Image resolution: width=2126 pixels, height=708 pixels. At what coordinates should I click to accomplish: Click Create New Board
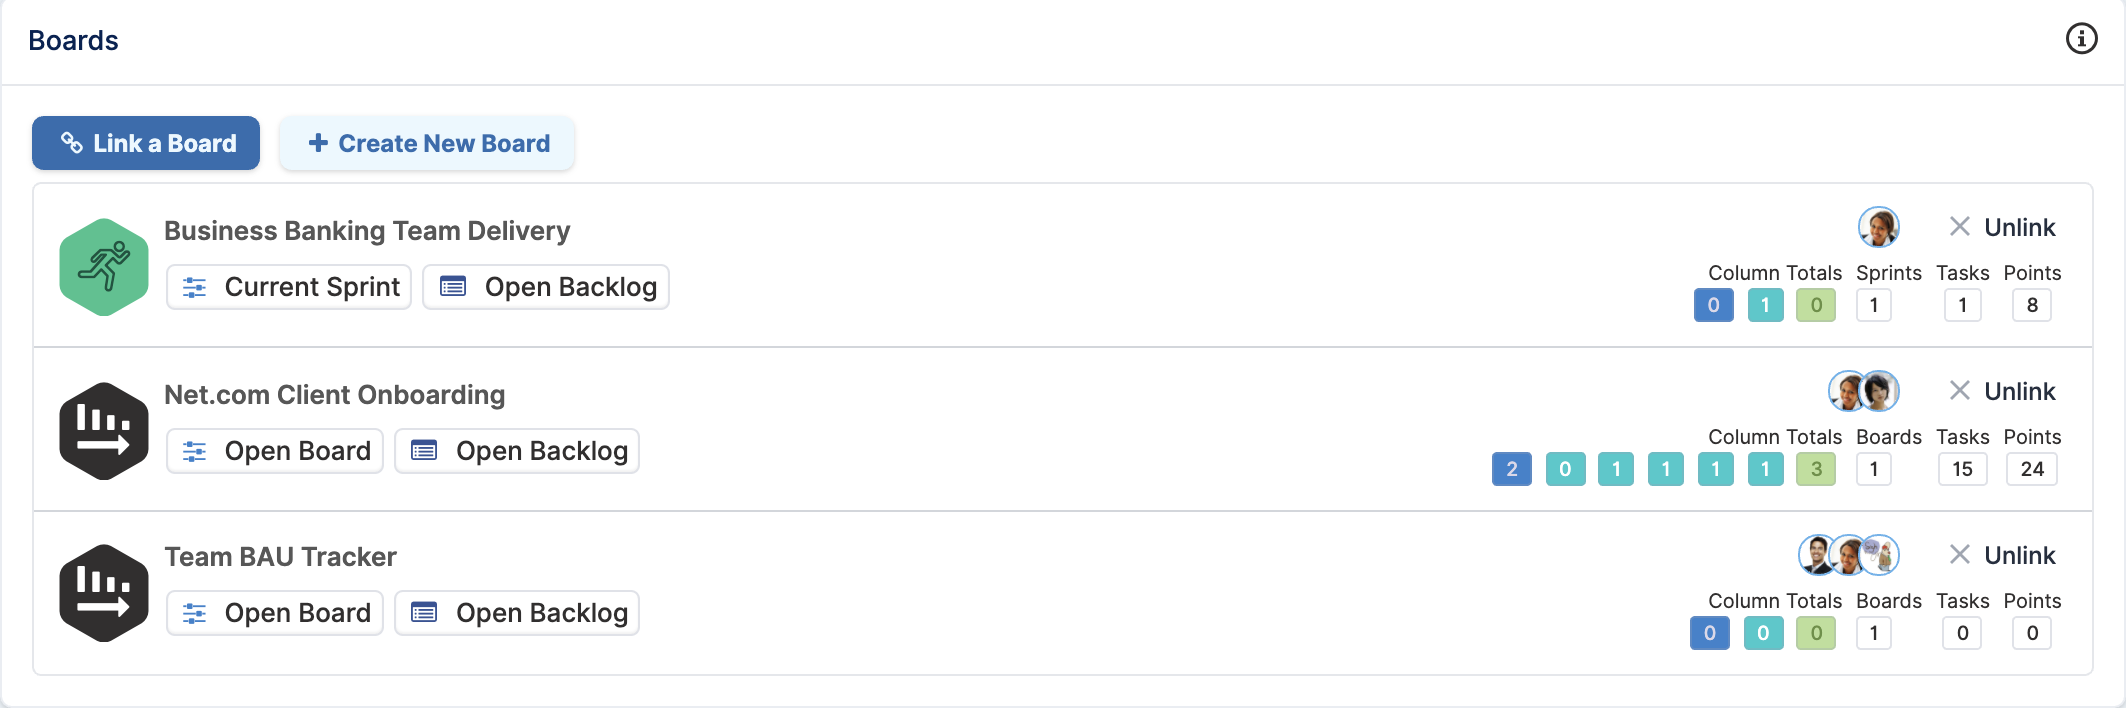(427, 143)
